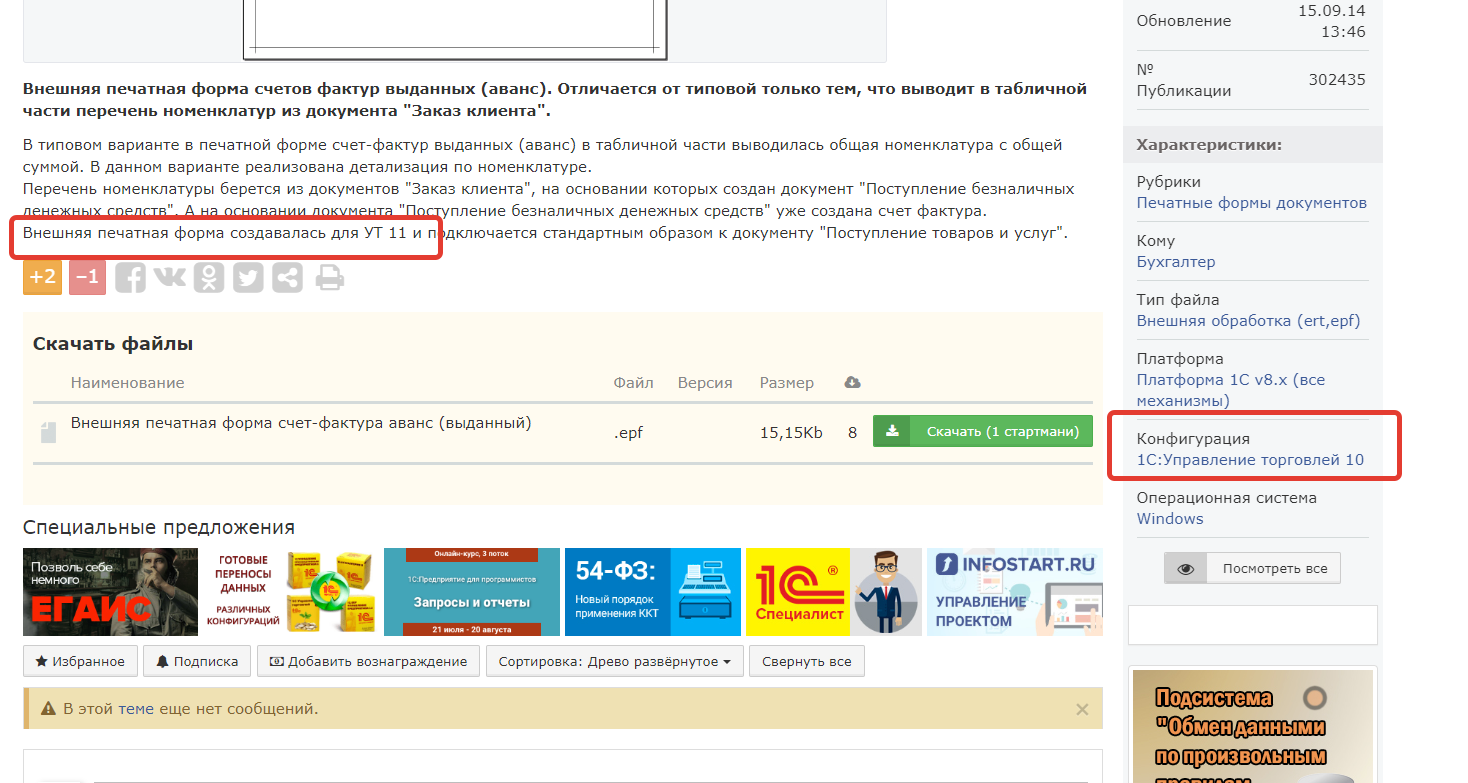Click the .epf file extension cell
This screenshot has width=1468, height=783.
pyautogui.click(x=630, y=433)
